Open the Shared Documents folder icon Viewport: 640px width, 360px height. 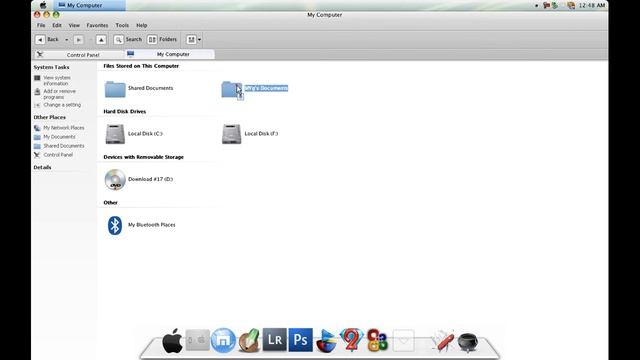point(115,89)
